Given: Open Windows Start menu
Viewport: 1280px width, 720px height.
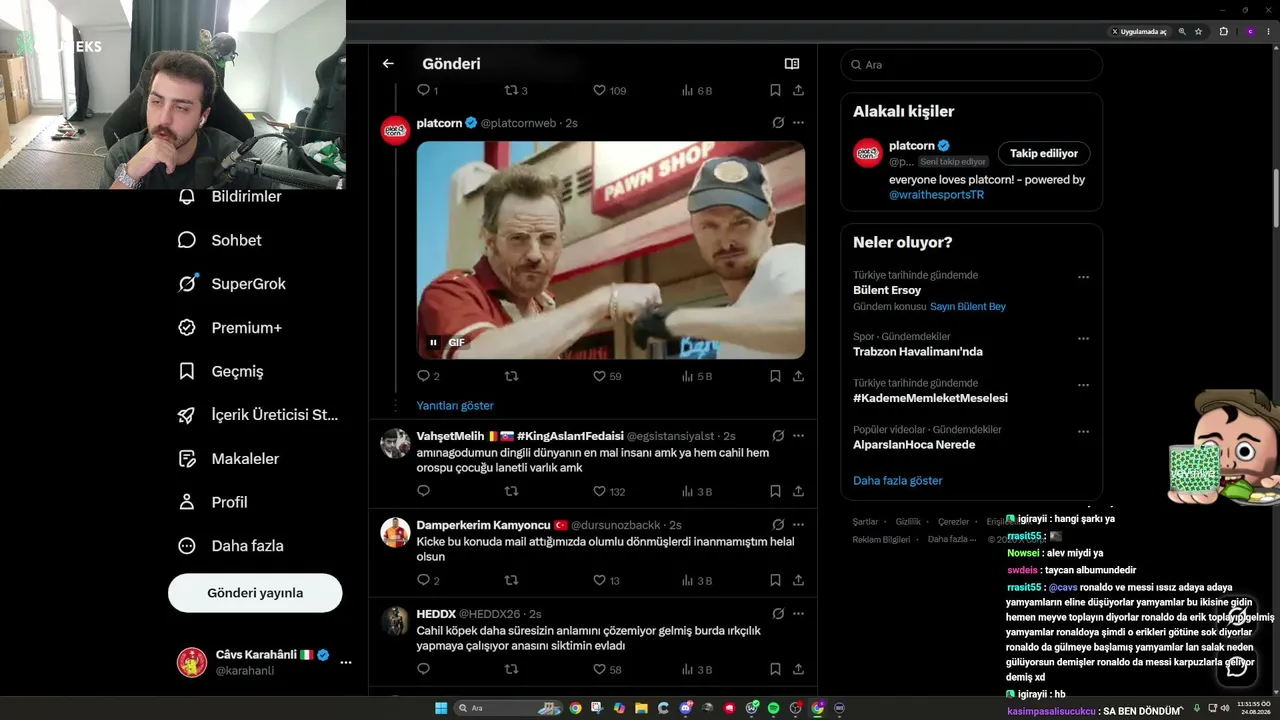Looking at the screenshot, I should pyautogui.click(x=440, y=708).
